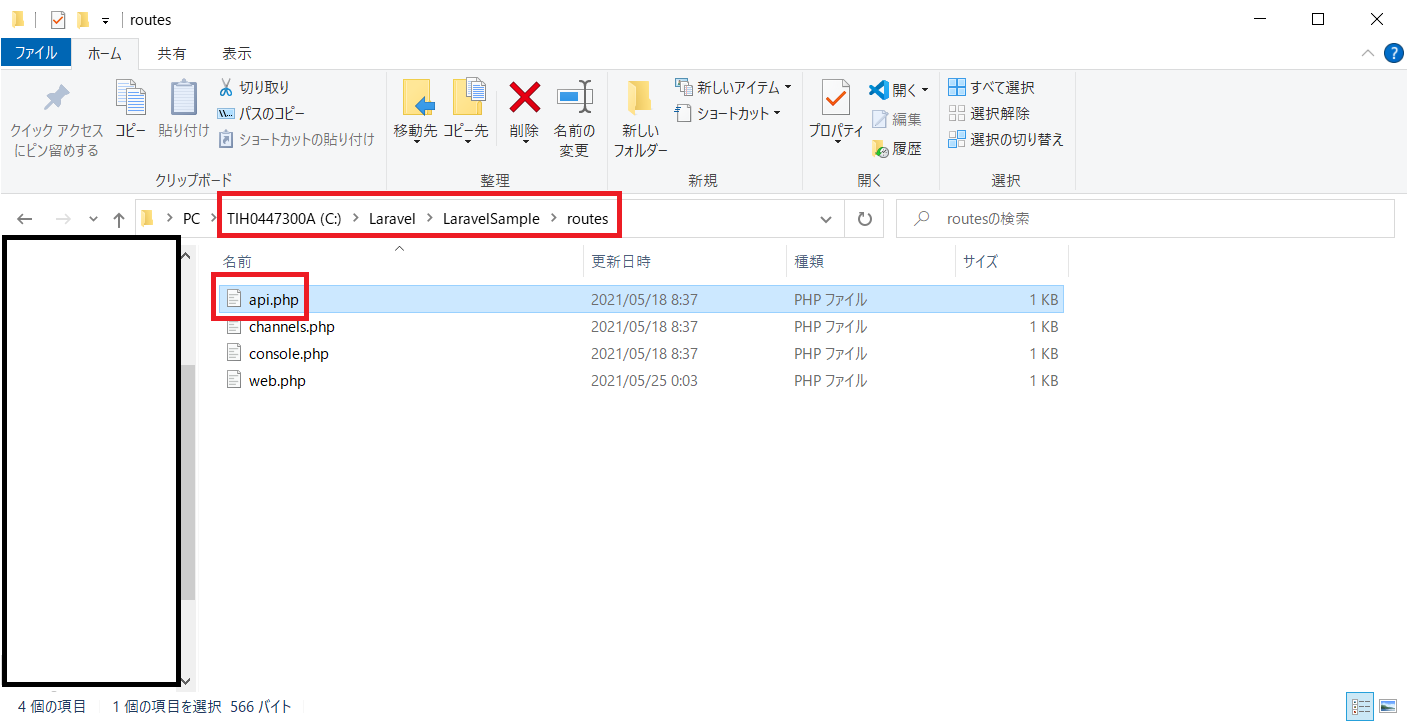This screenshot has height=721, width=1407.
Task: Open Properties (プロパティ) icon
Action: [x=835, y=98]
